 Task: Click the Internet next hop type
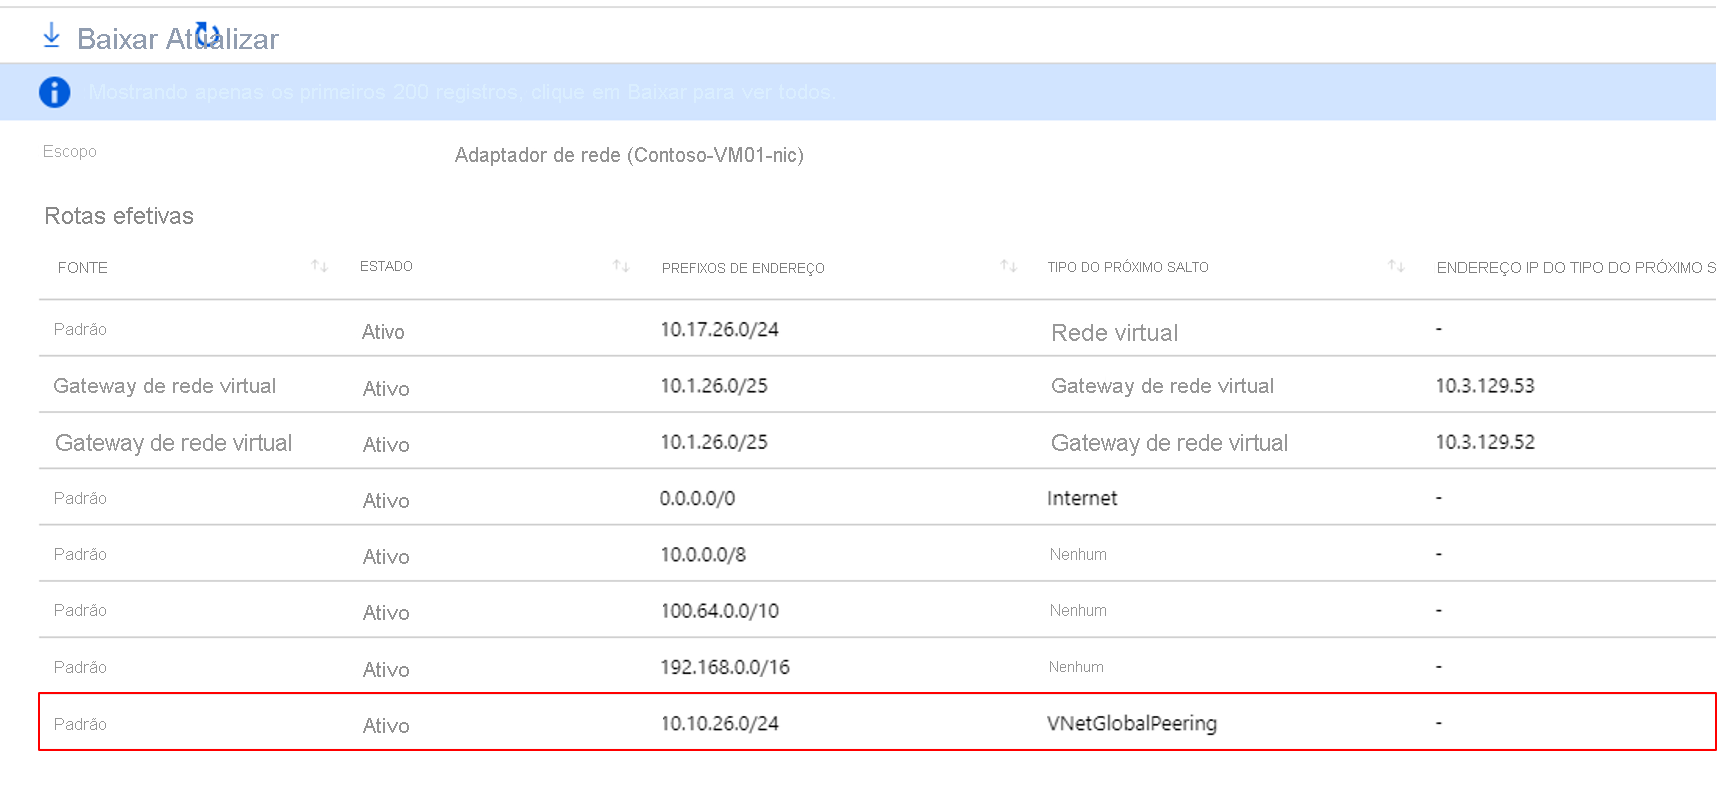coord(1082,498)
